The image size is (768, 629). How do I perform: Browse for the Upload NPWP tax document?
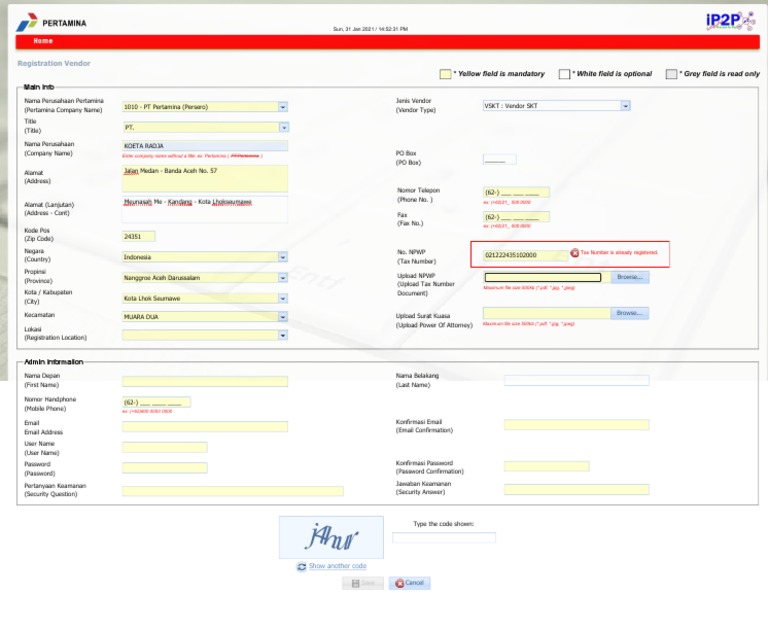click(x=629, y=277)
